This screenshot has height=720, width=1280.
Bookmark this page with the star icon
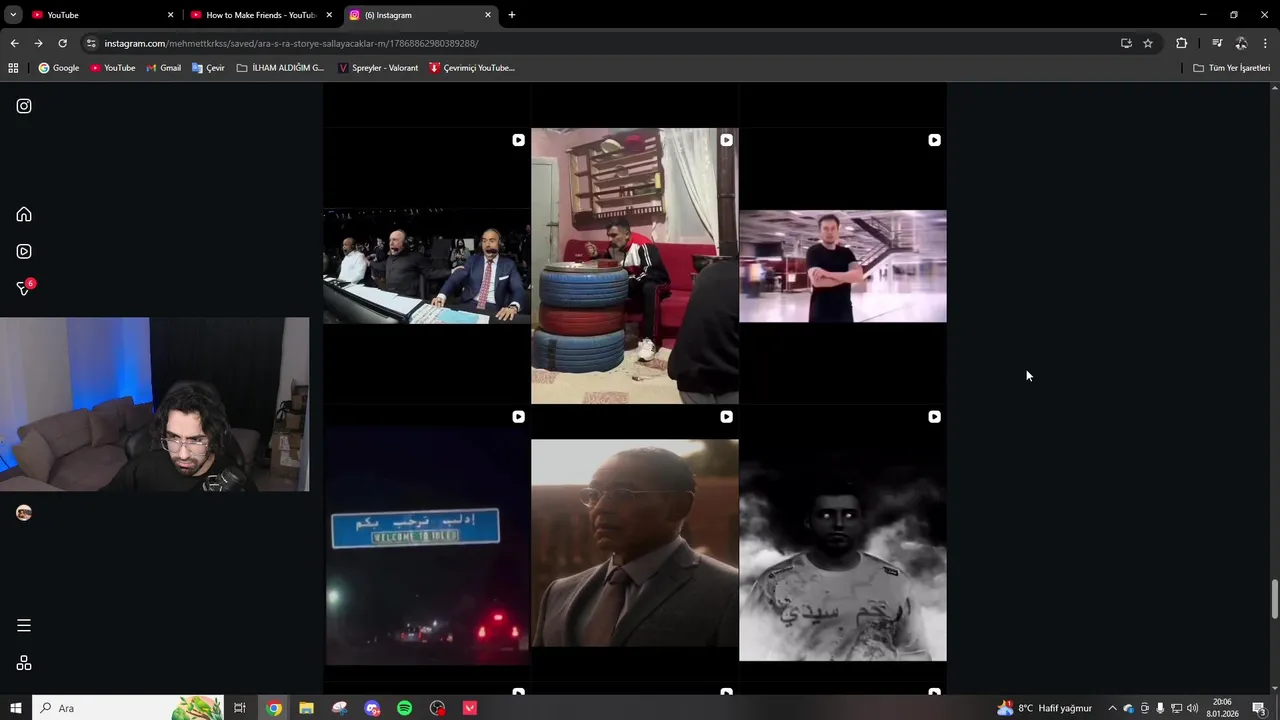point(1148,43)
